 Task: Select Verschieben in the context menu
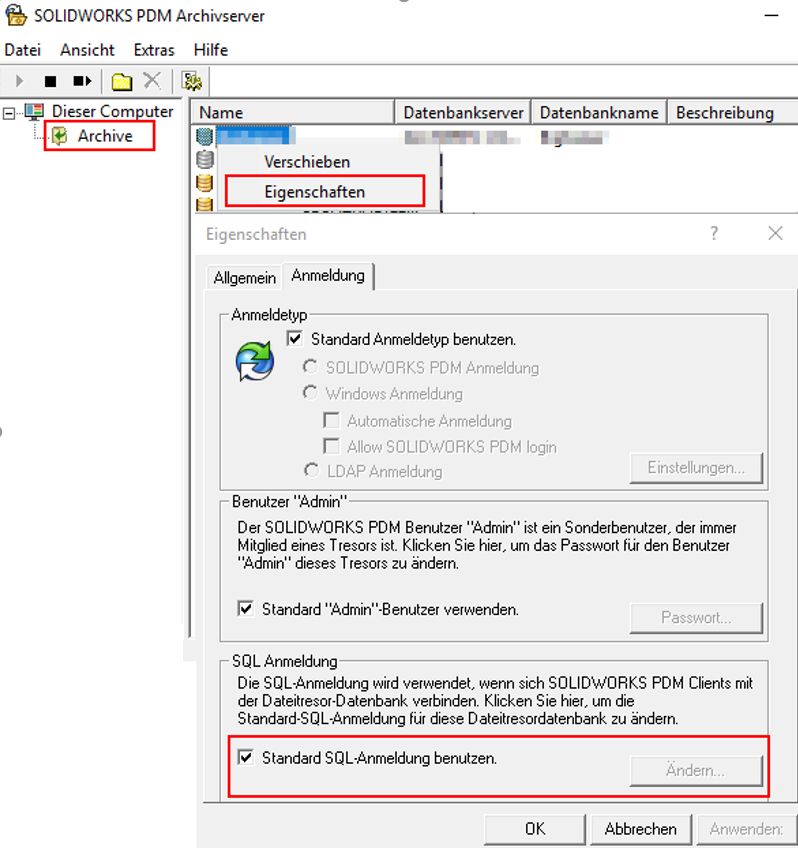coord(307,161)
